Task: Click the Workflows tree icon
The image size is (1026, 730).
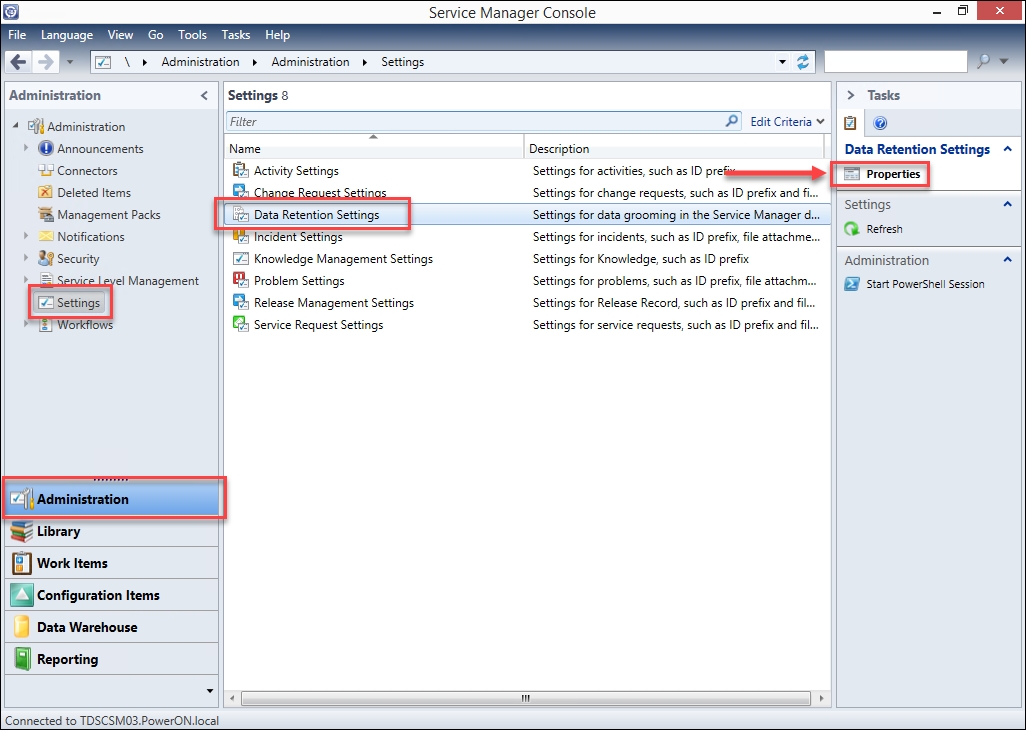Action: coord(46,324)
